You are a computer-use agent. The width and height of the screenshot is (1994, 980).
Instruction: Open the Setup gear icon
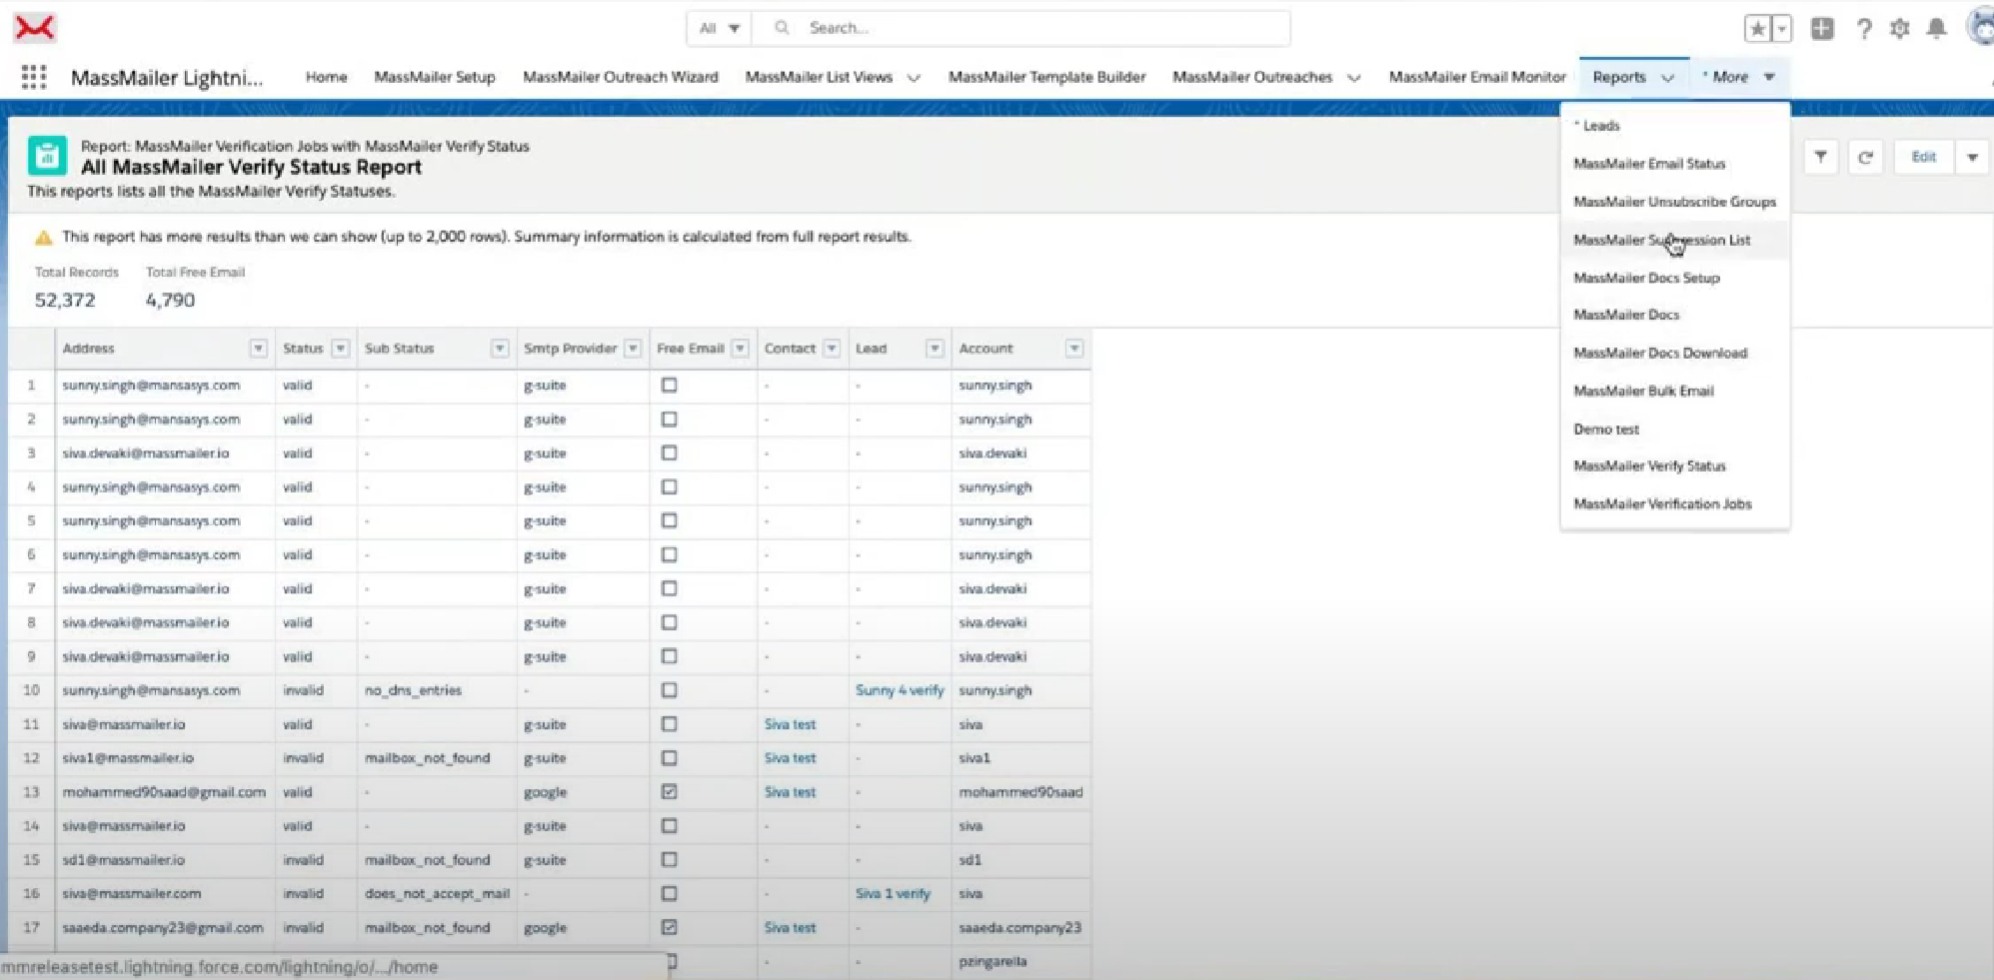pos(1899,29)
